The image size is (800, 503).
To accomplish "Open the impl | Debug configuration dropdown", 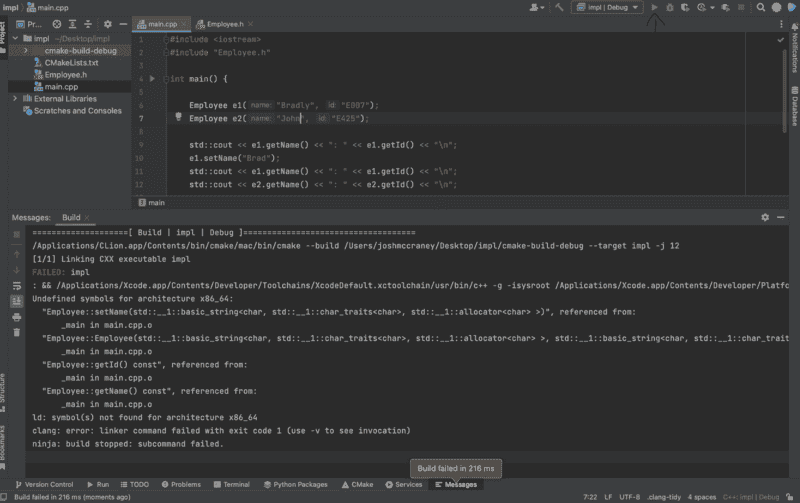I will point(607,7).
